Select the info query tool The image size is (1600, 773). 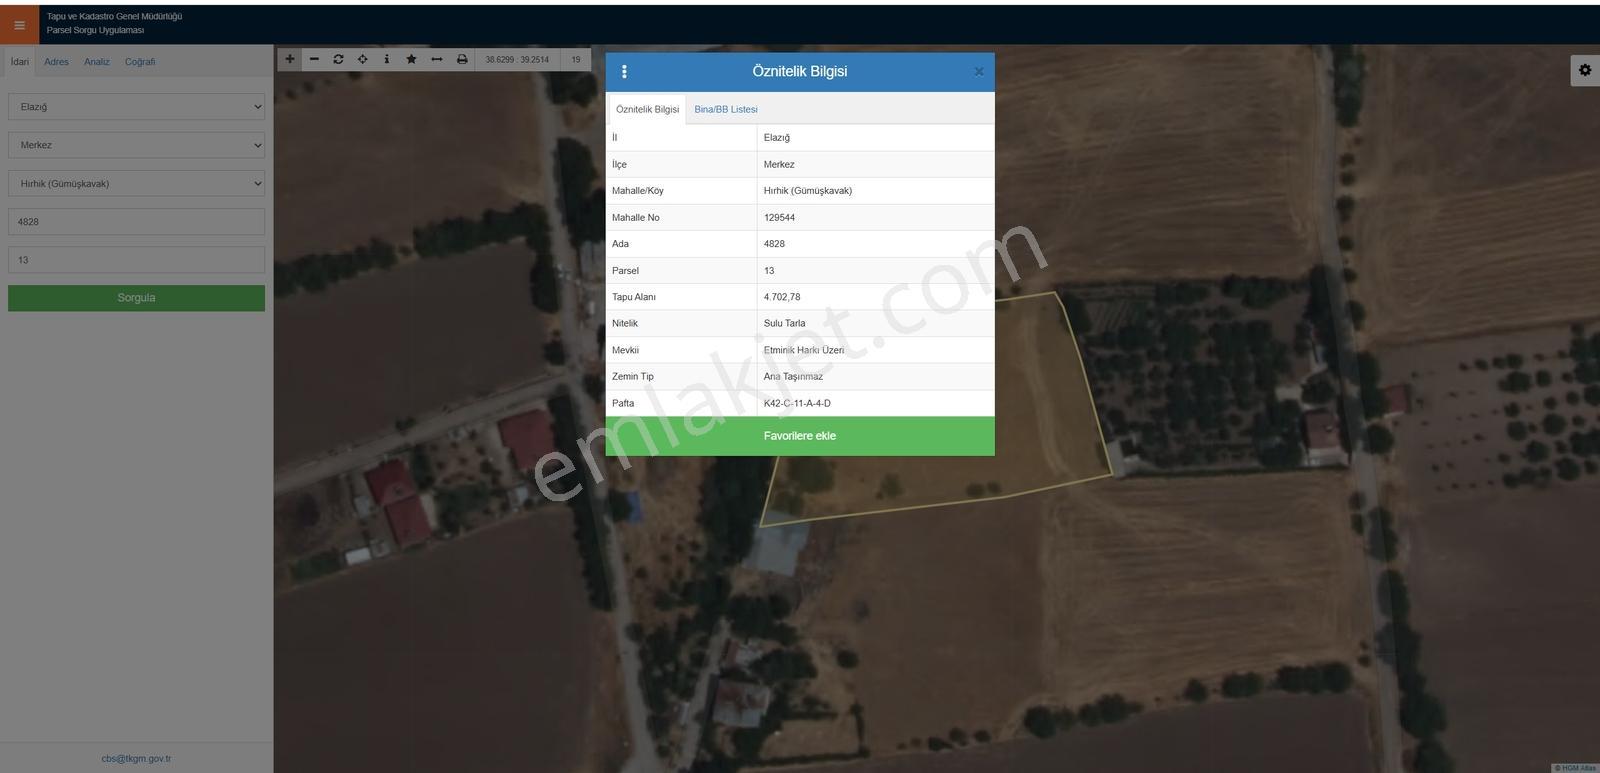pyautogui.click(x=387, y=59)
